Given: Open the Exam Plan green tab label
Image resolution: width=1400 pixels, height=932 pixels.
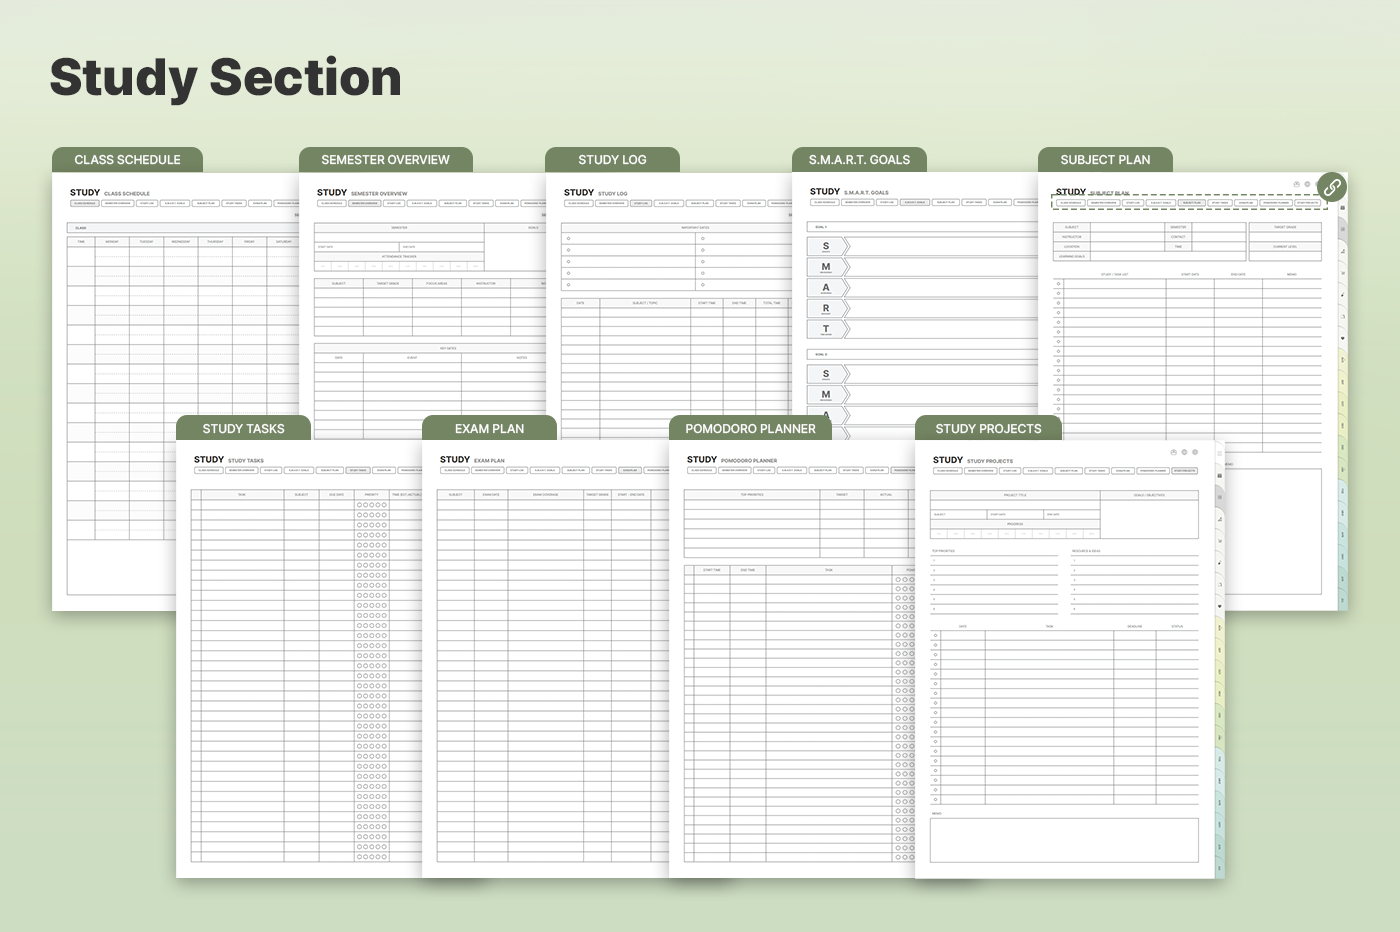Looking at the screenshot, I should [x=489, y=429].
